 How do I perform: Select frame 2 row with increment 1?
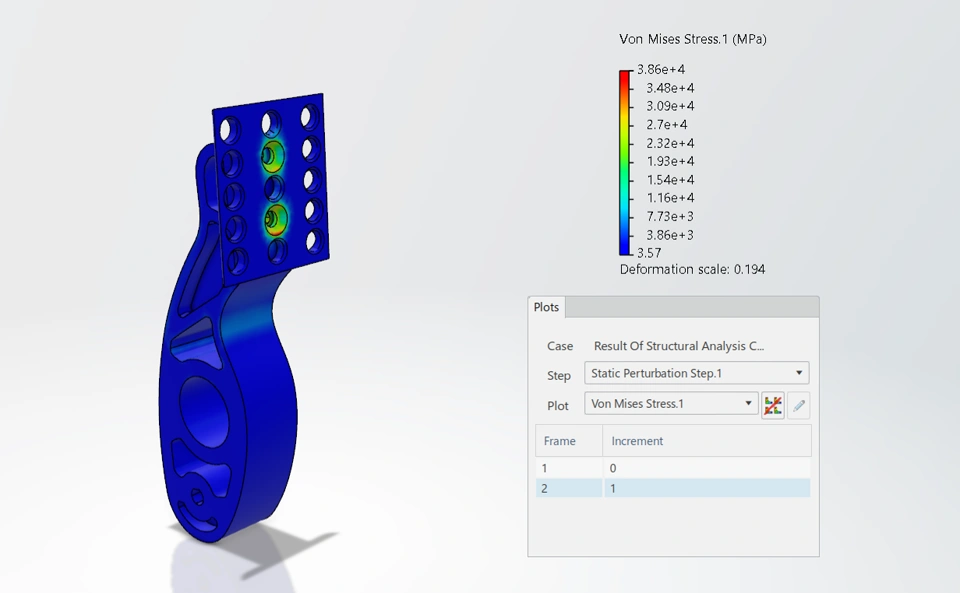[x=673, y=488]
